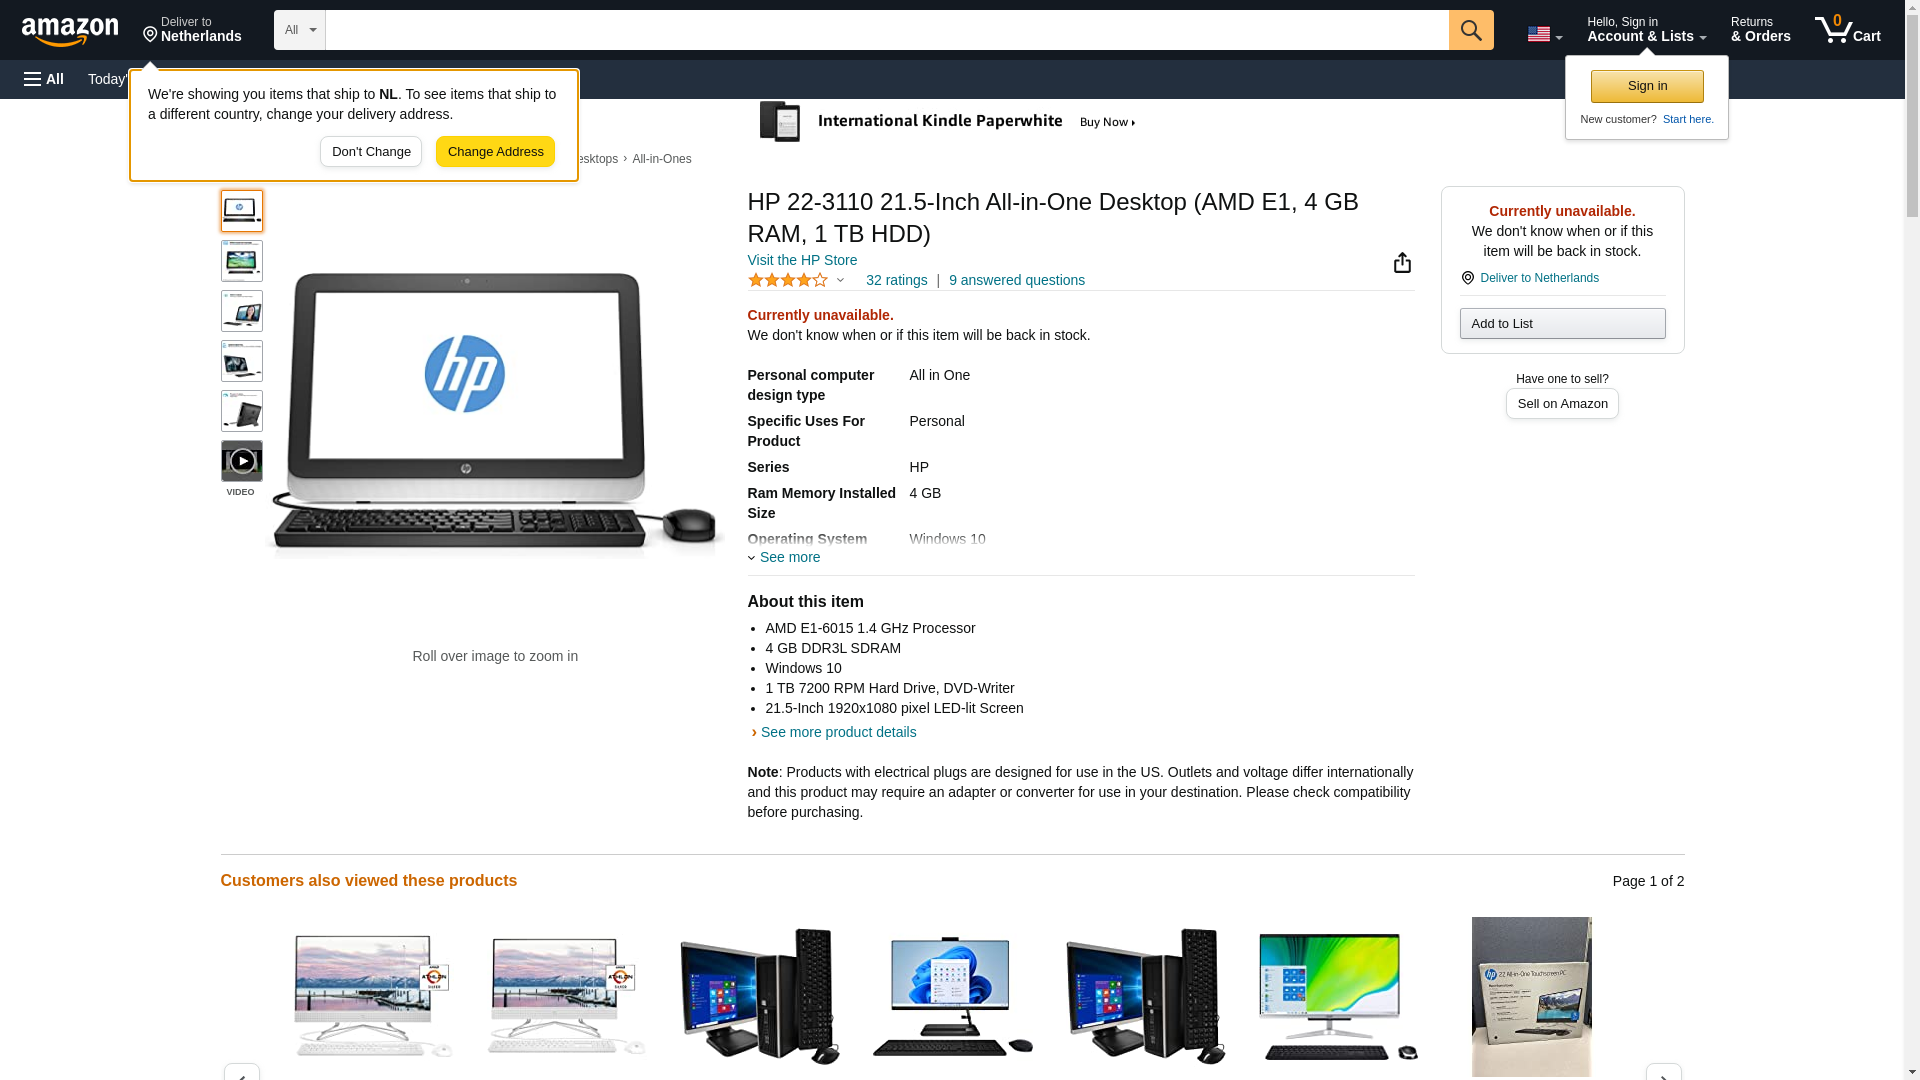This screenshot has width=1920, height=1080.
Task: Click previous arrow in product carousel
Action: tap(241, 1072)
